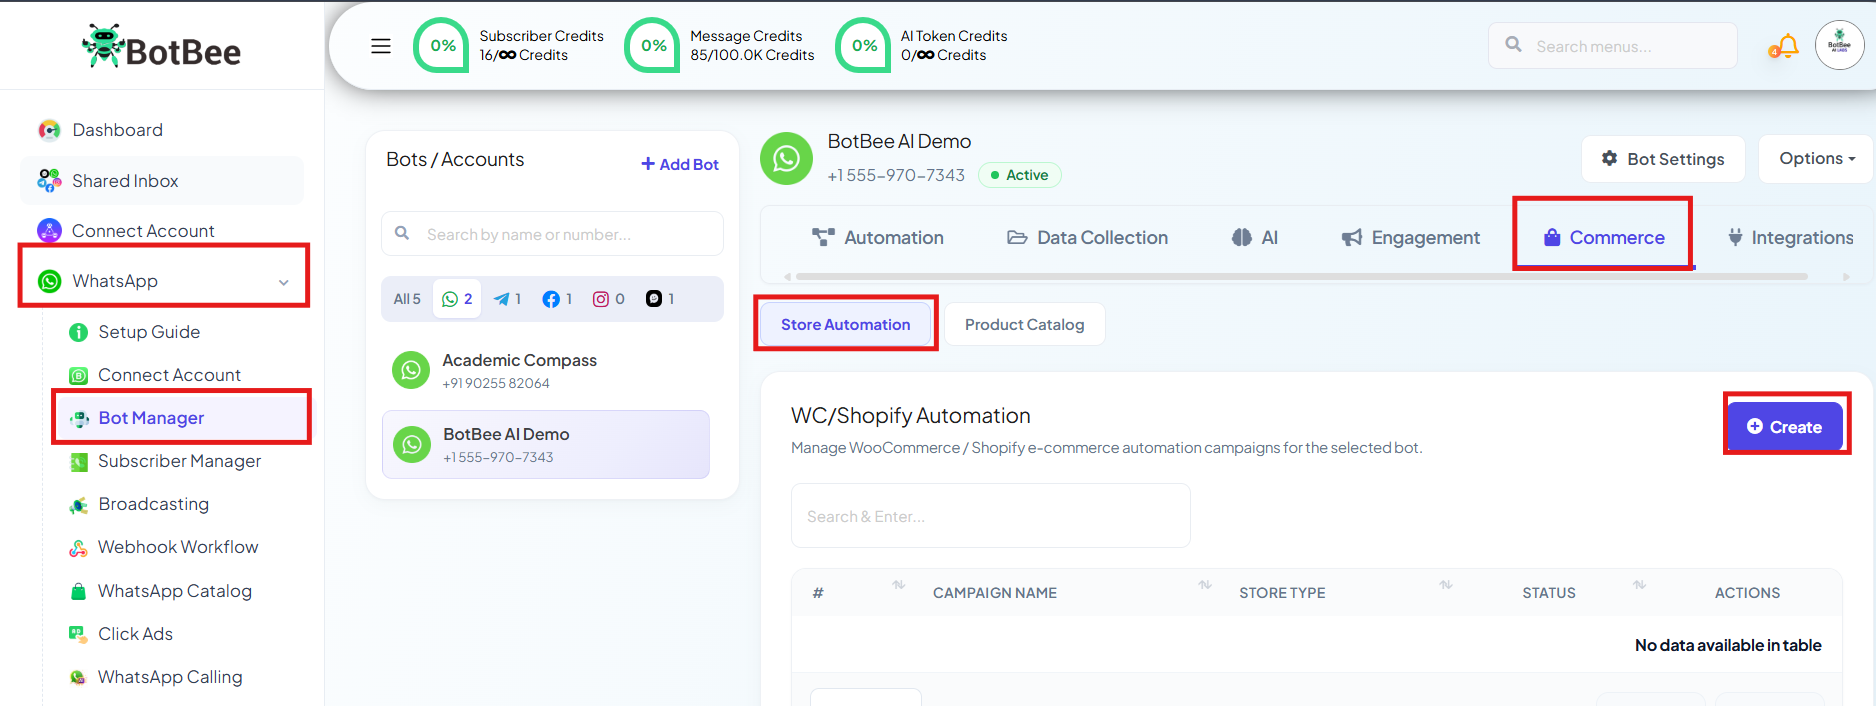
Task: Switch to the Data Collection tab
Action: 1087,238
